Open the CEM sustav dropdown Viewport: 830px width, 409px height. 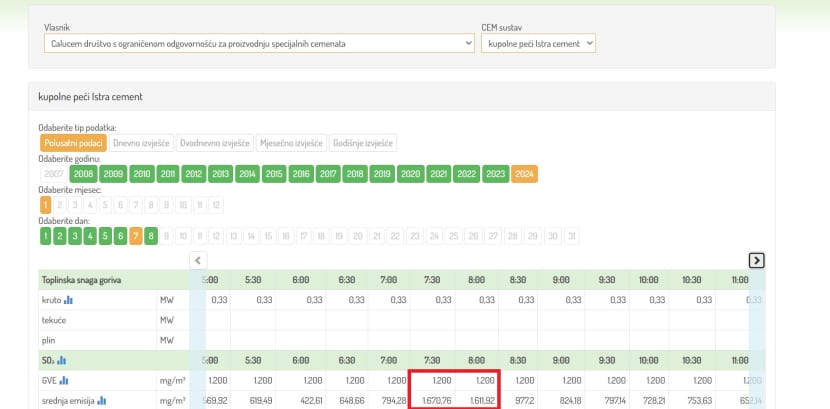[538, 43]
